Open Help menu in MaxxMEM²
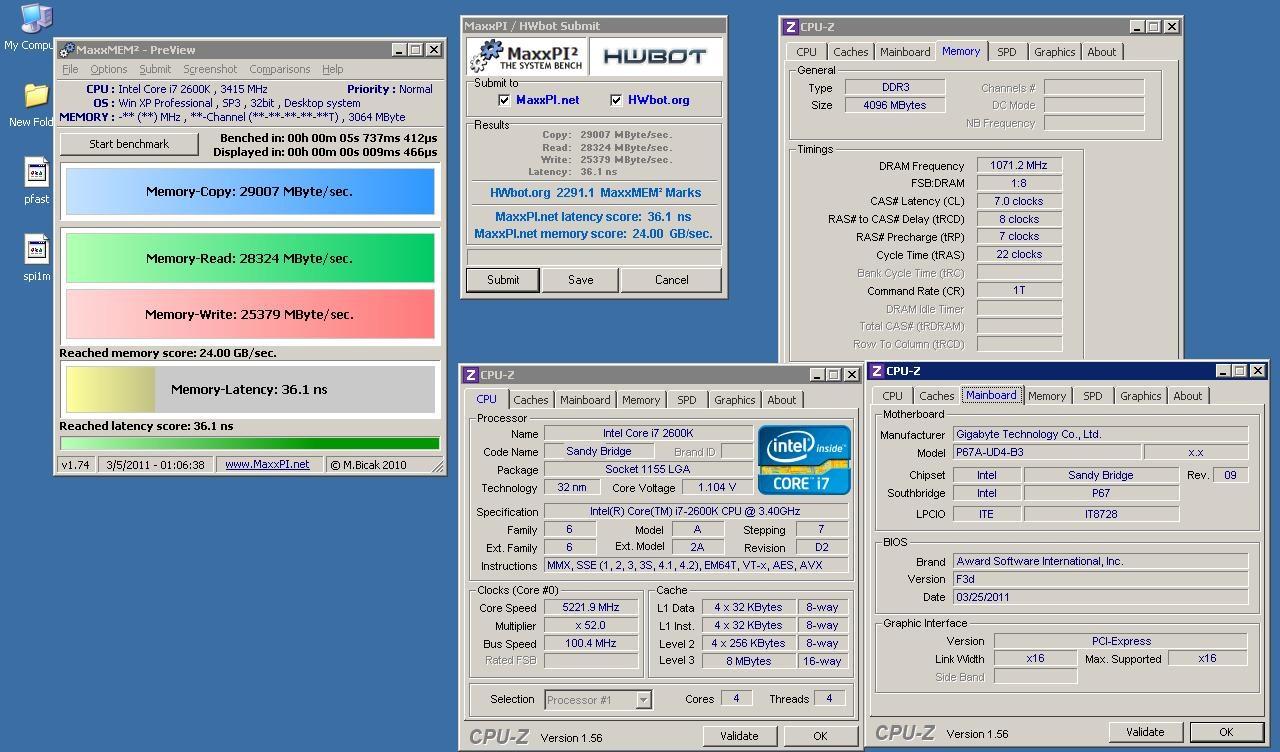1280x752 pixels. click(333, 69)
